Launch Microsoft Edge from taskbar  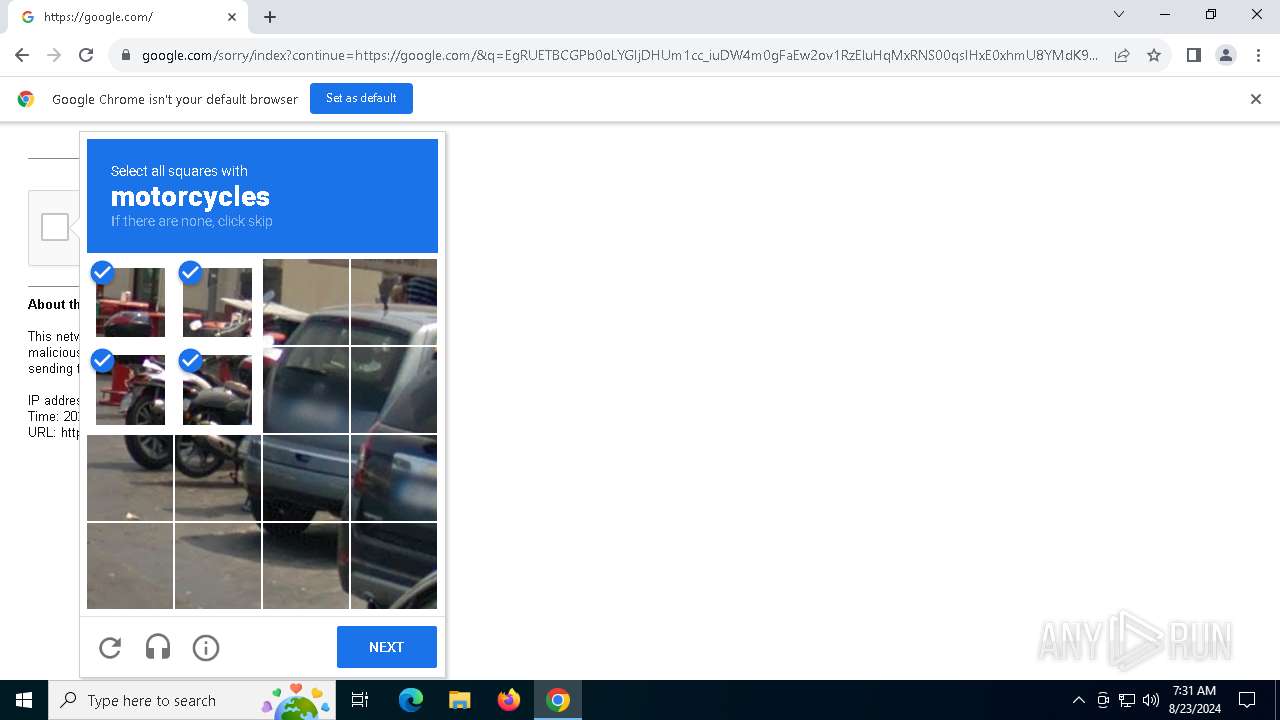tap(411, 700)
